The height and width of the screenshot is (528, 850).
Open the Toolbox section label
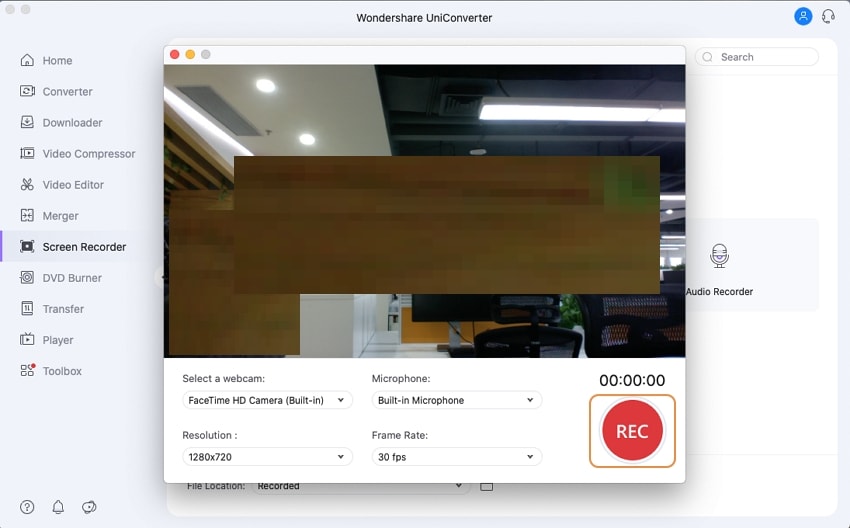click(x=62, y=371)
